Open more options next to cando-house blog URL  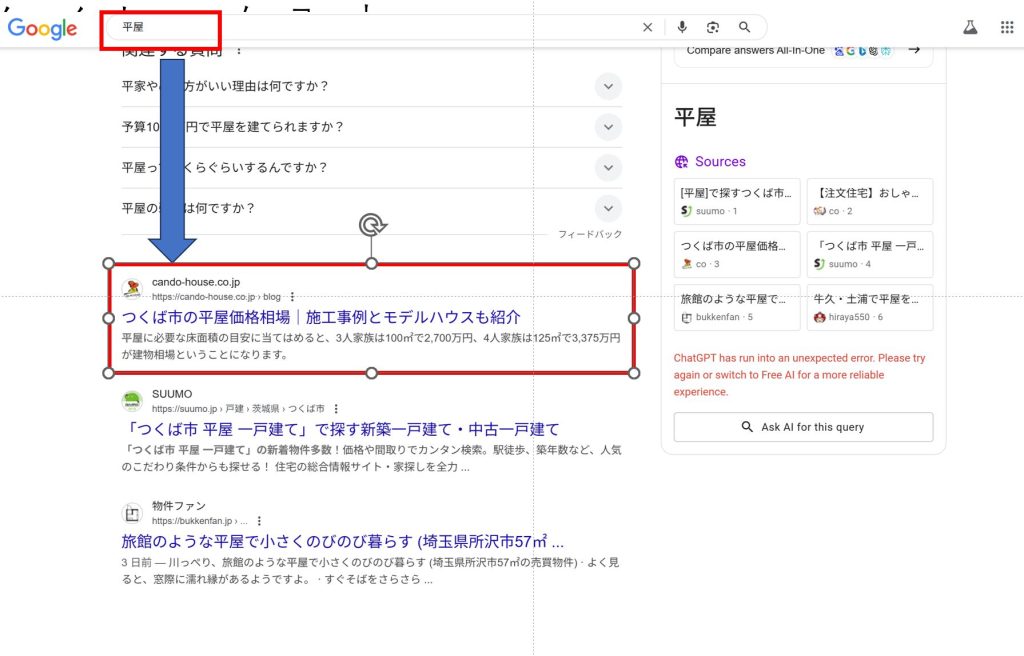[293, 297]
